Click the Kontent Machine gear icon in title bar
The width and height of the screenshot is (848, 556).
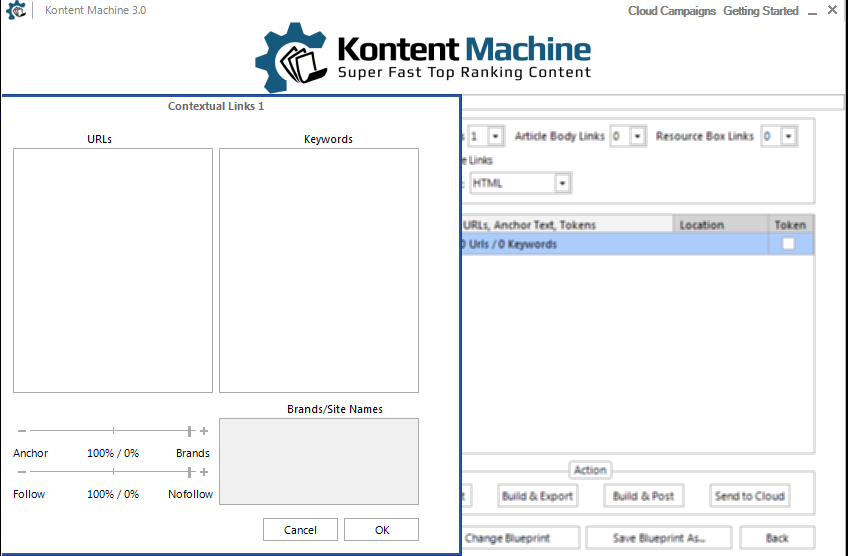pos(16,10)
